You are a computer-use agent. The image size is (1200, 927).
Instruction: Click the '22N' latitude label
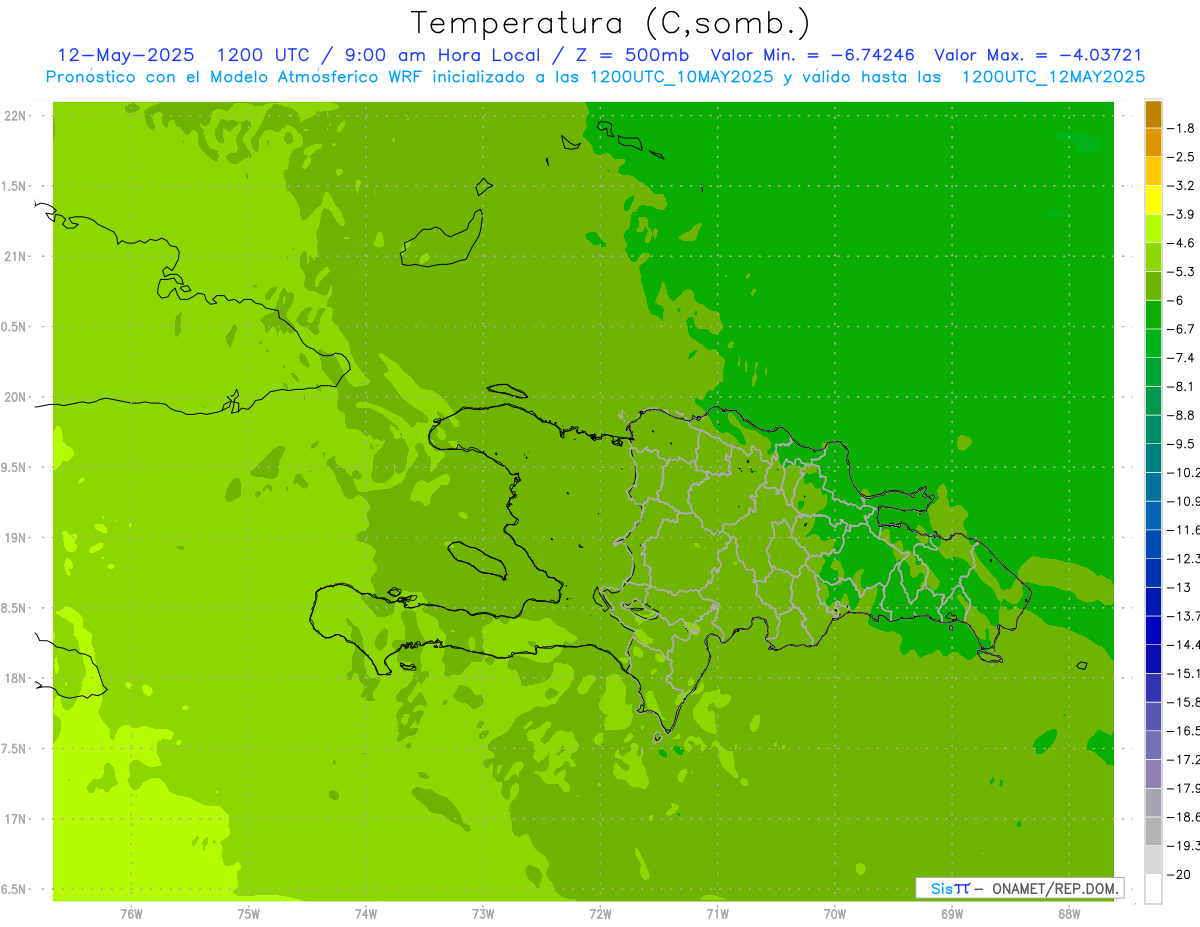point(16,116)
